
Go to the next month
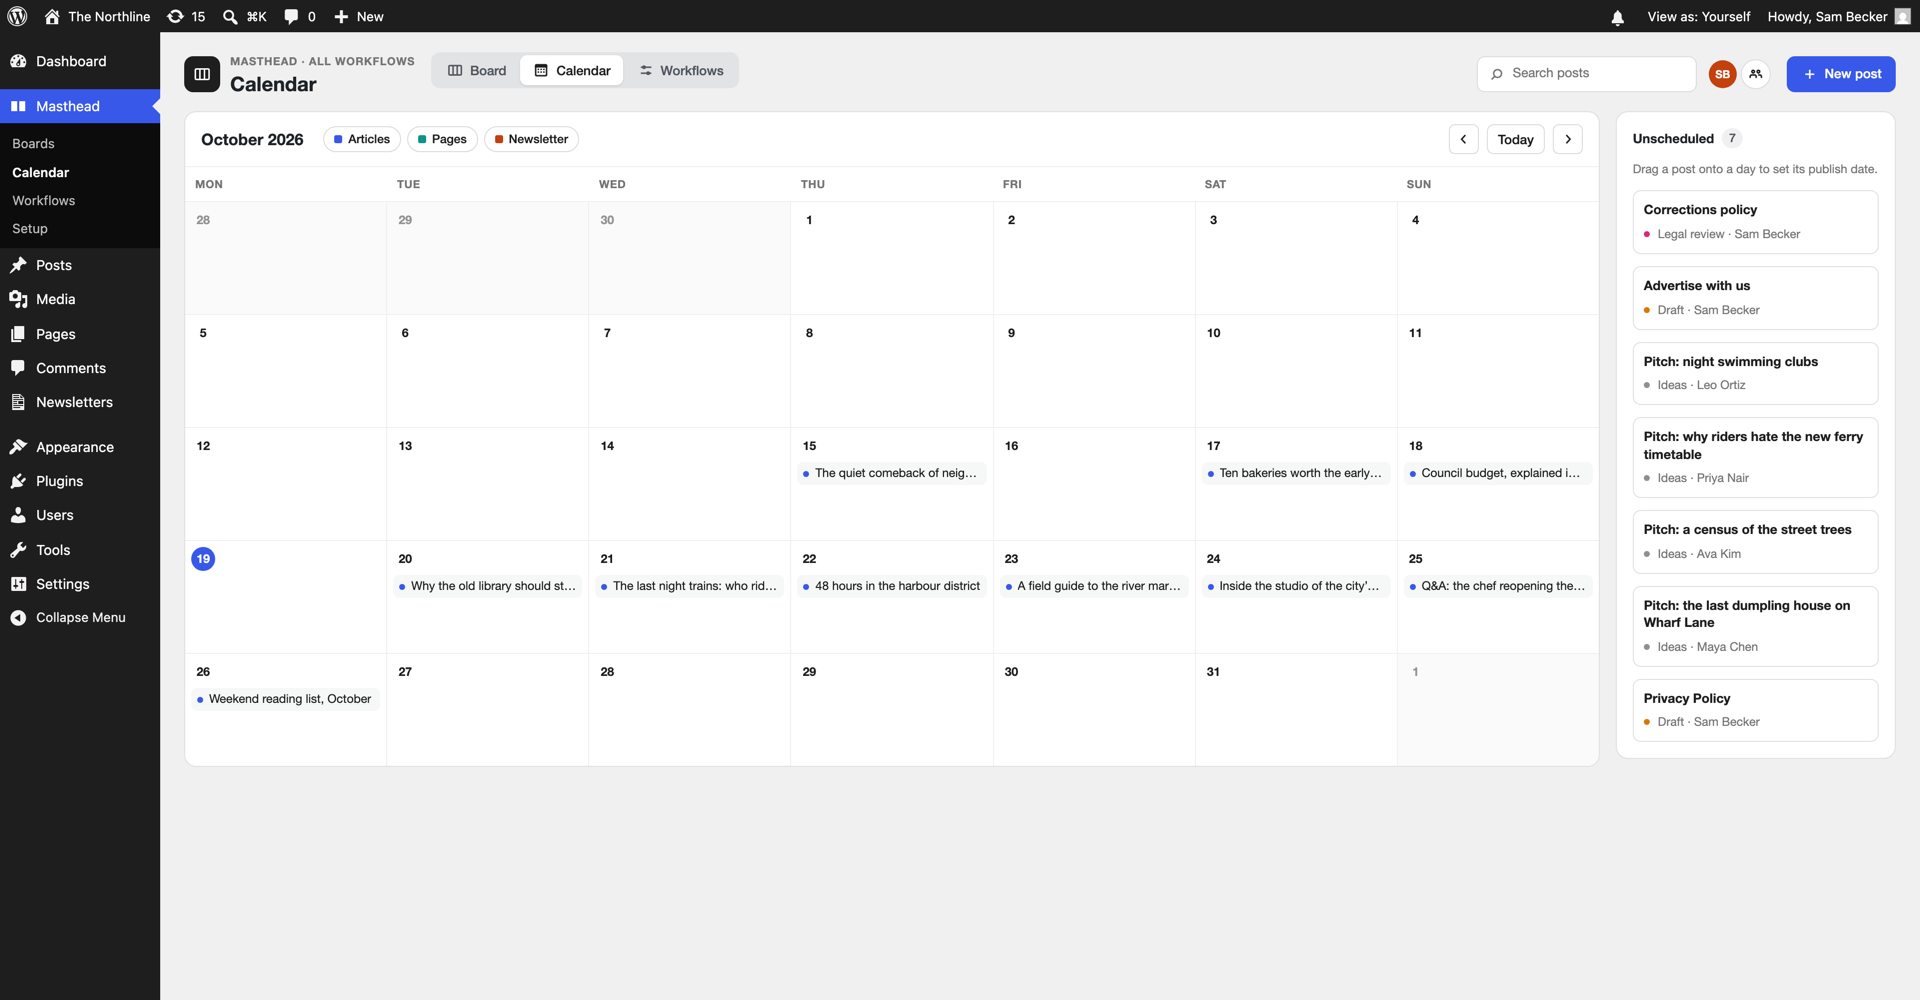[1568, 139]
